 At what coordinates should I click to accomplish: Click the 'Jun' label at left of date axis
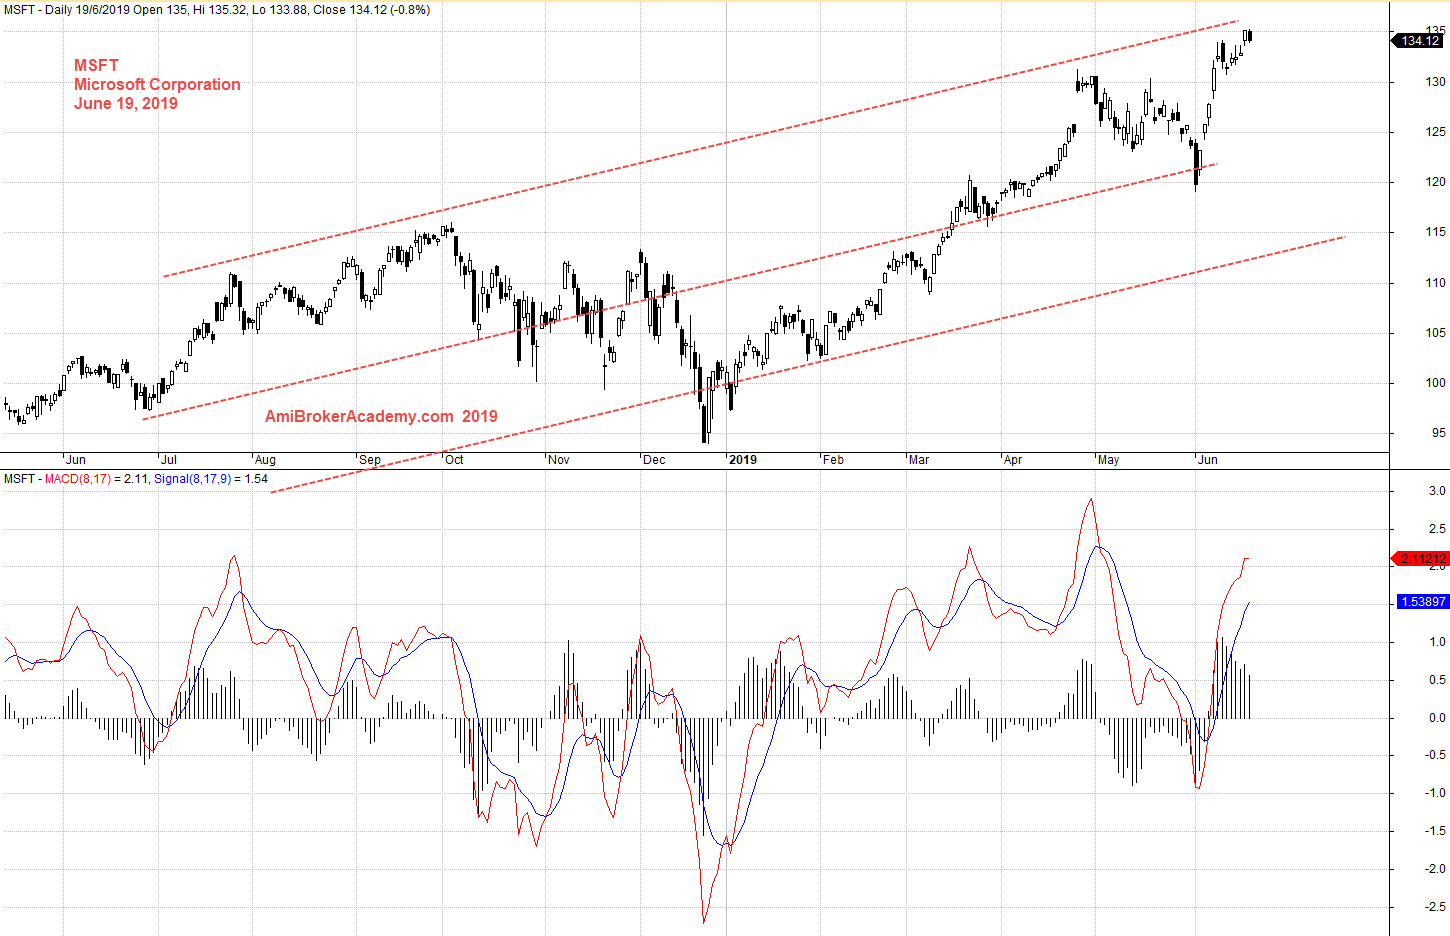[x=76, y=460]
